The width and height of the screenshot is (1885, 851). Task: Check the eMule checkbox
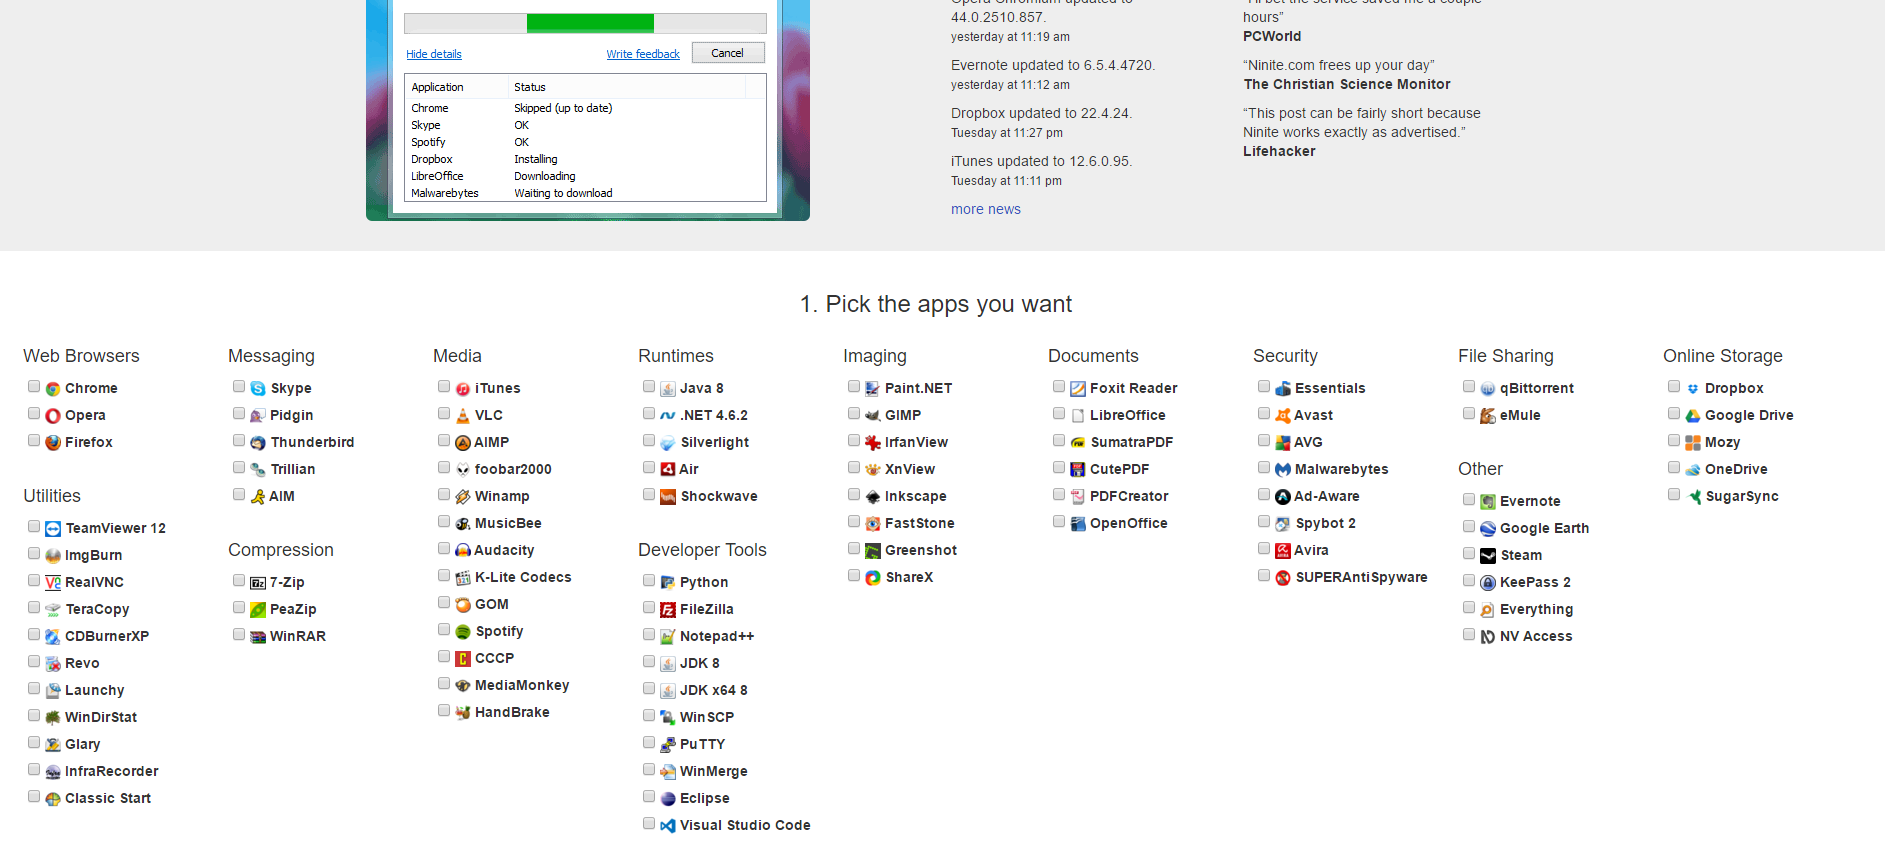1469,413
